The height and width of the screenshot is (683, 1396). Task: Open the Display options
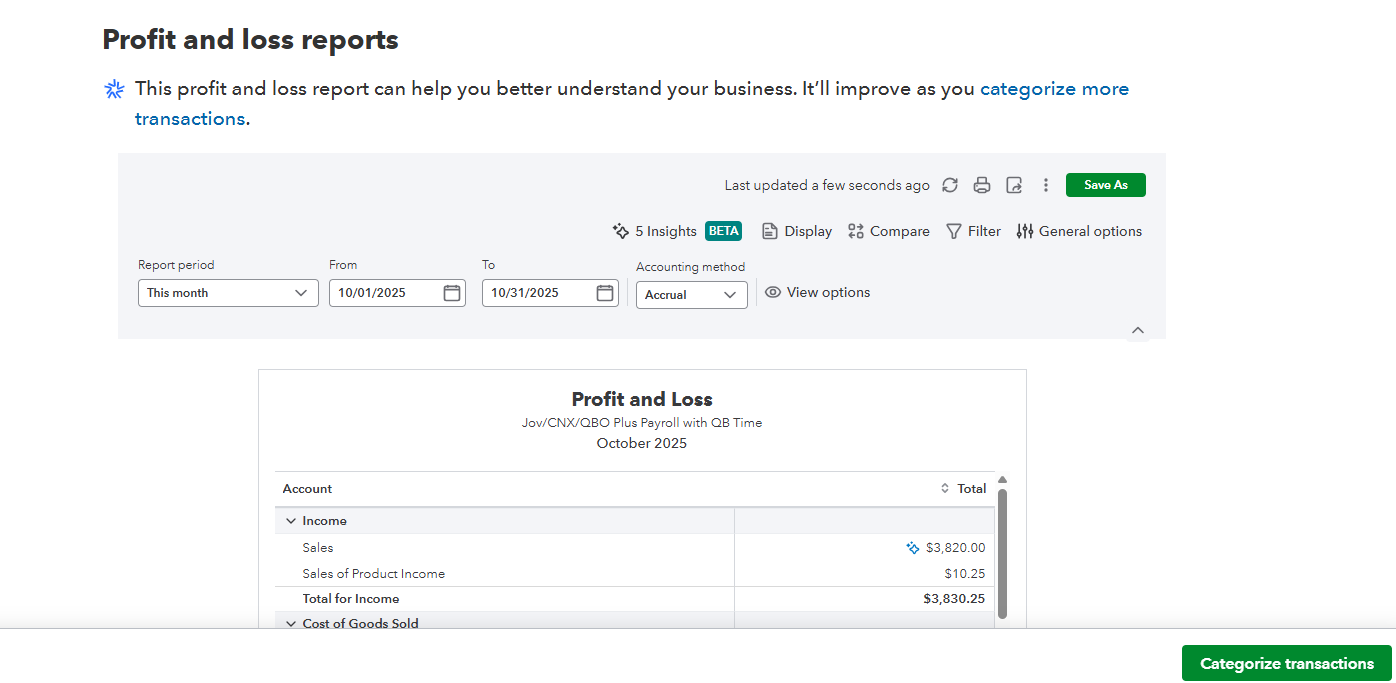coord(797,231)
